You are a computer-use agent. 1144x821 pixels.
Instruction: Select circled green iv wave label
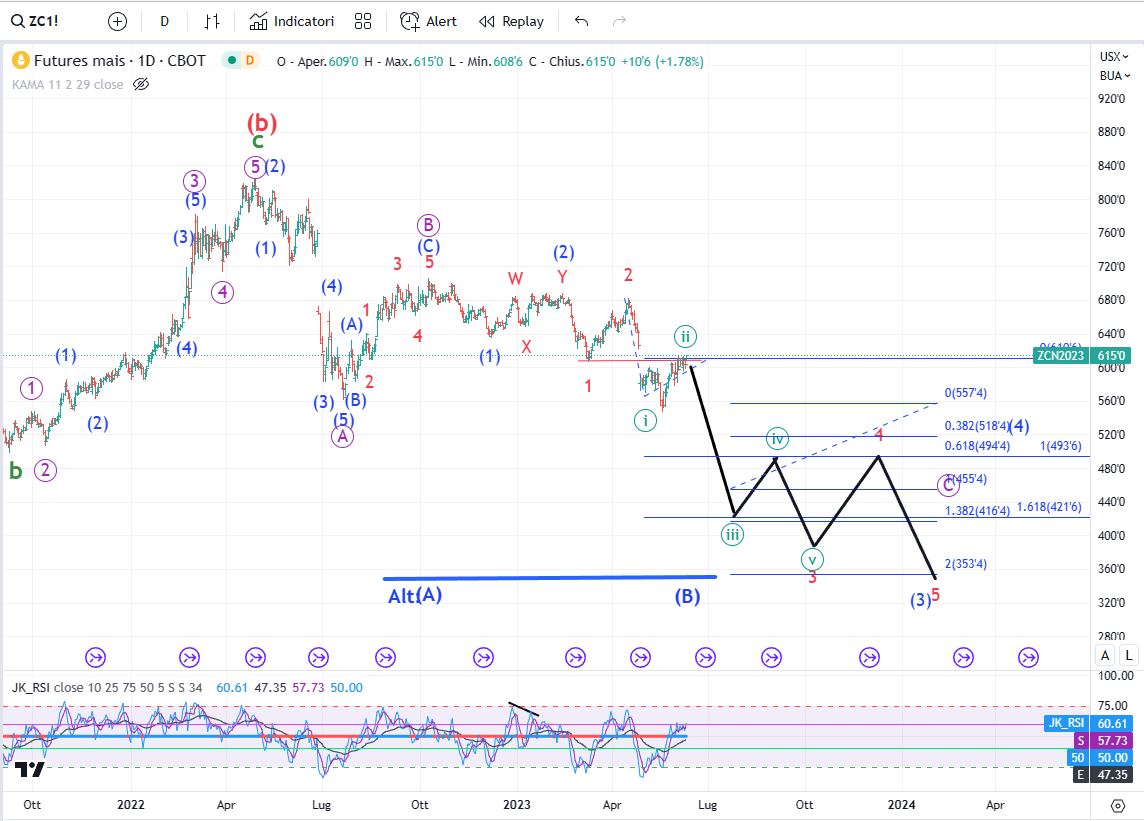click(777, 439)
